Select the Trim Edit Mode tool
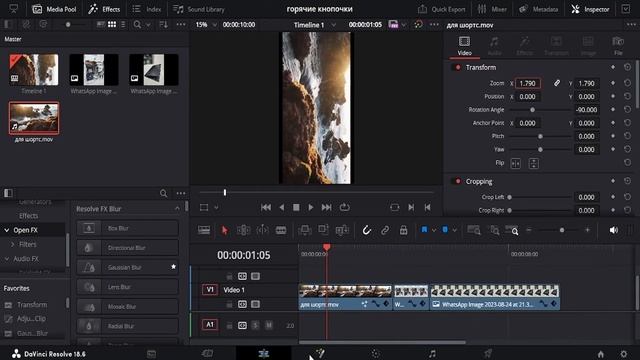 [x=244, y=230]
